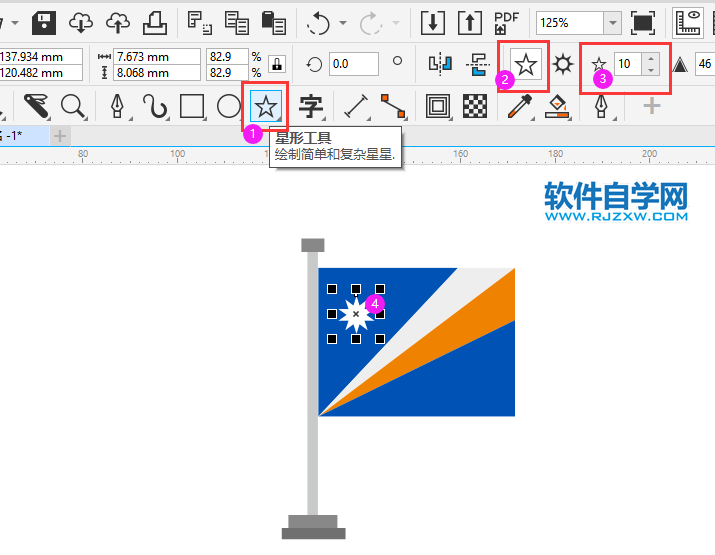Select the Rectangle tool
The width and height of the screenshot is (715, 555).
192,106
